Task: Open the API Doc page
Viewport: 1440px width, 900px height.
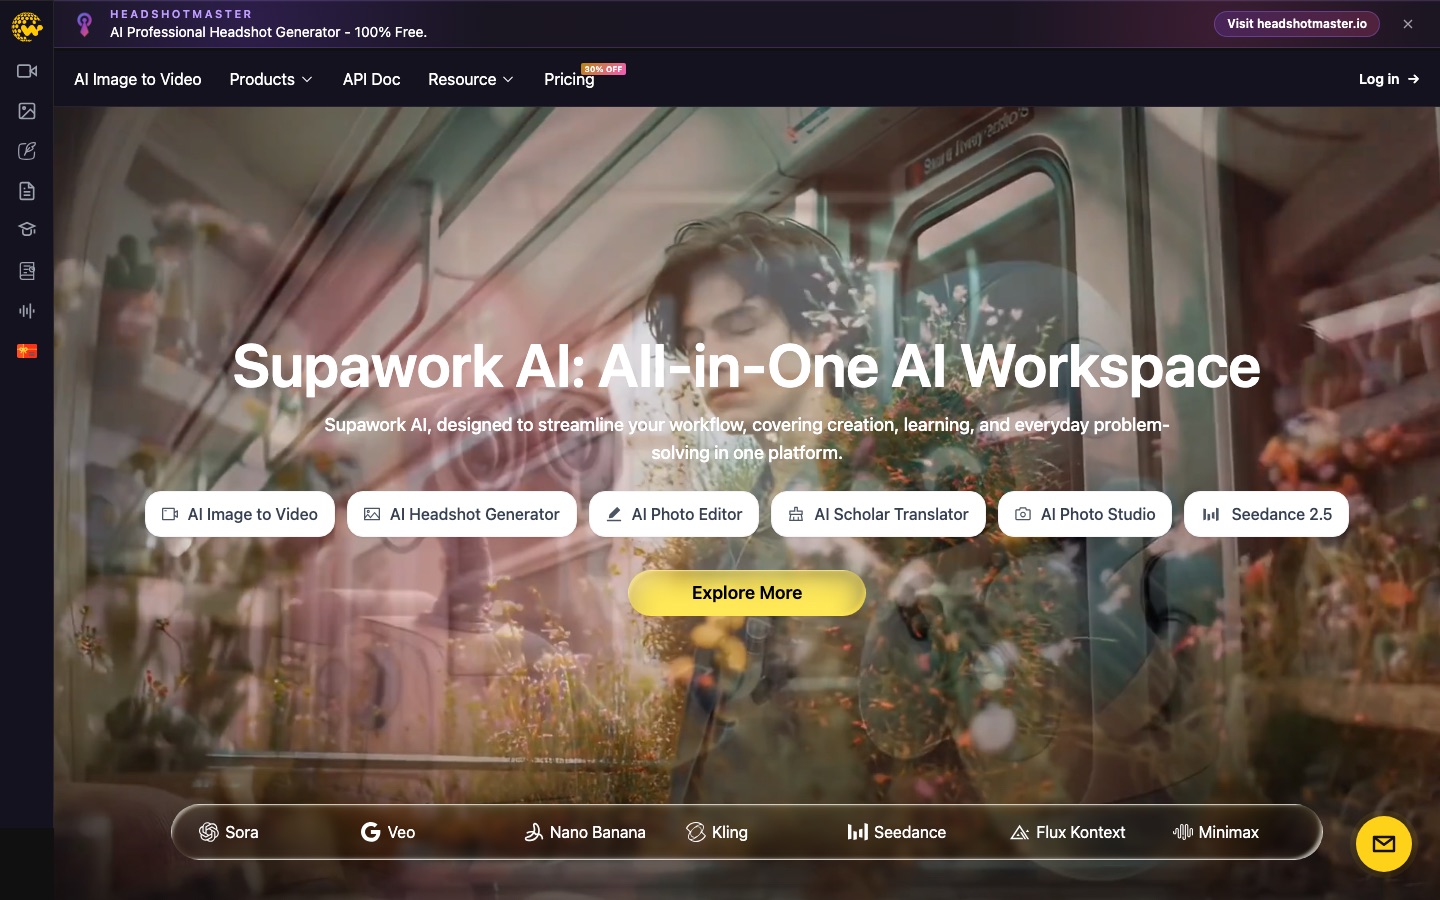Action: pyautogui.click(x=371, y=79)
